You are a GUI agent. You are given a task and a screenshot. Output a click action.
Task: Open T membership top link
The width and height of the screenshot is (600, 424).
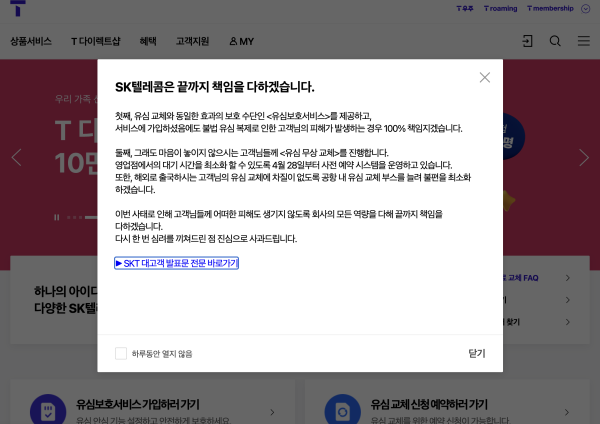point(550,8)
